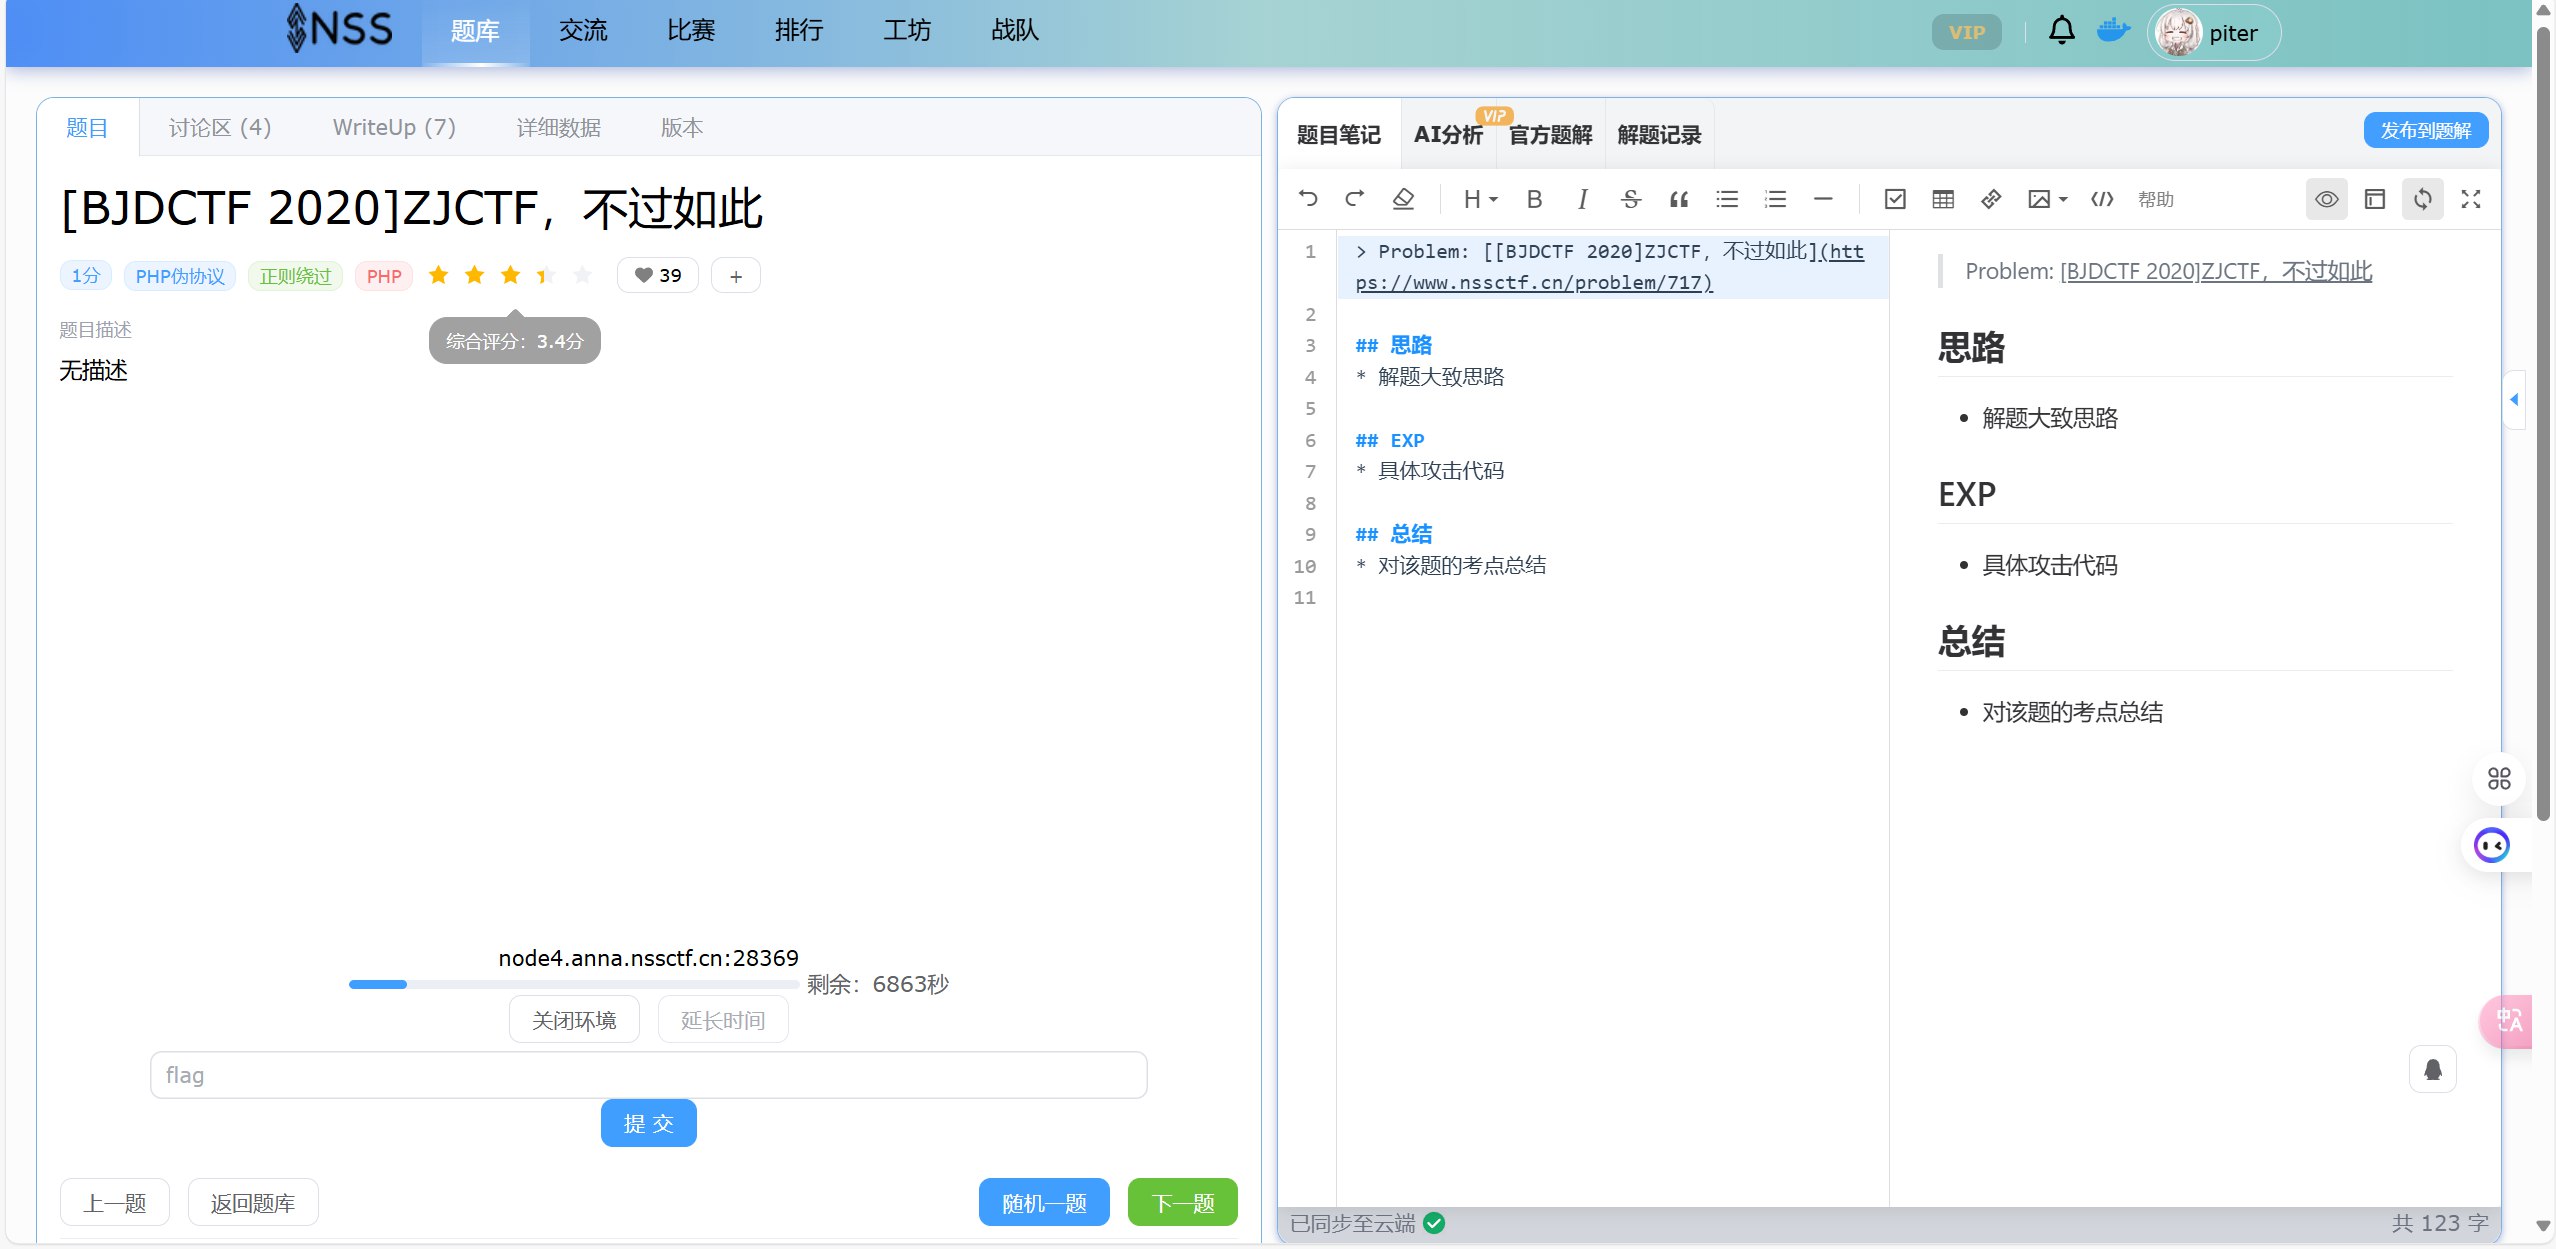Apply bold formatting in the notes editor
The image size is (2556, 1249).
click(1534, 199)
